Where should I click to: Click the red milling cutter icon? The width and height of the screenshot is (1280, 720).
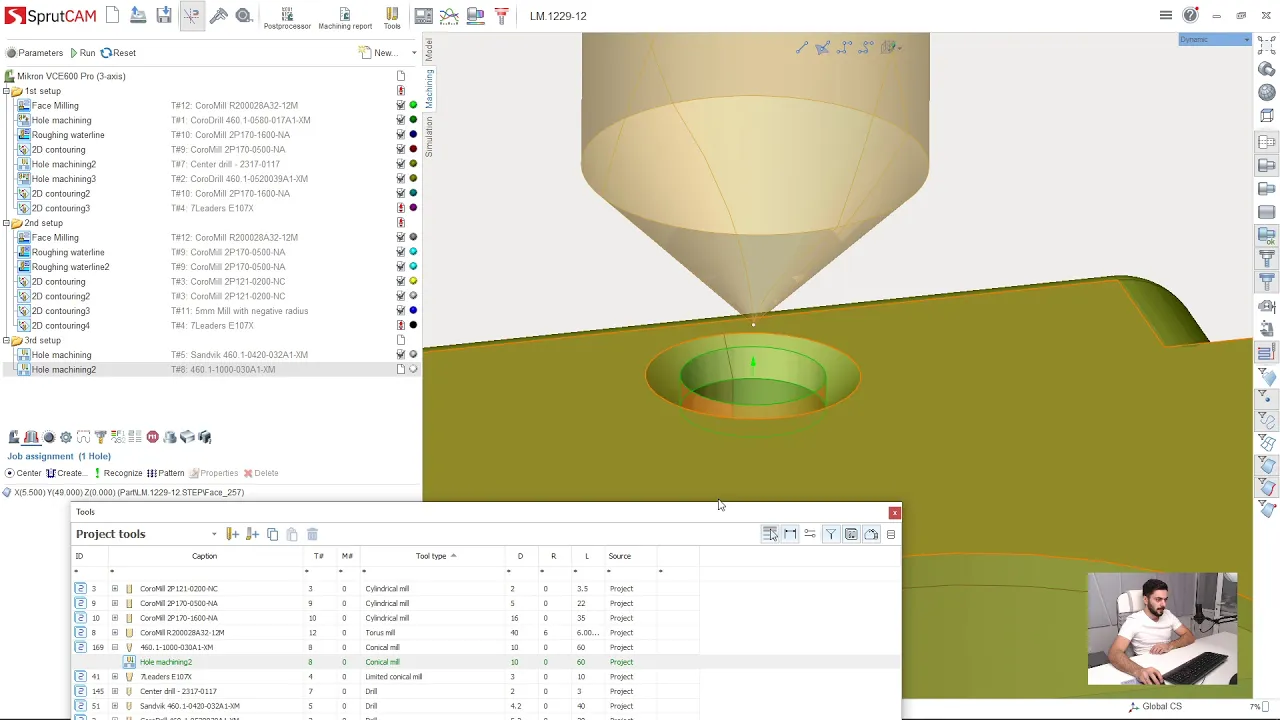[x=501, y=16]
